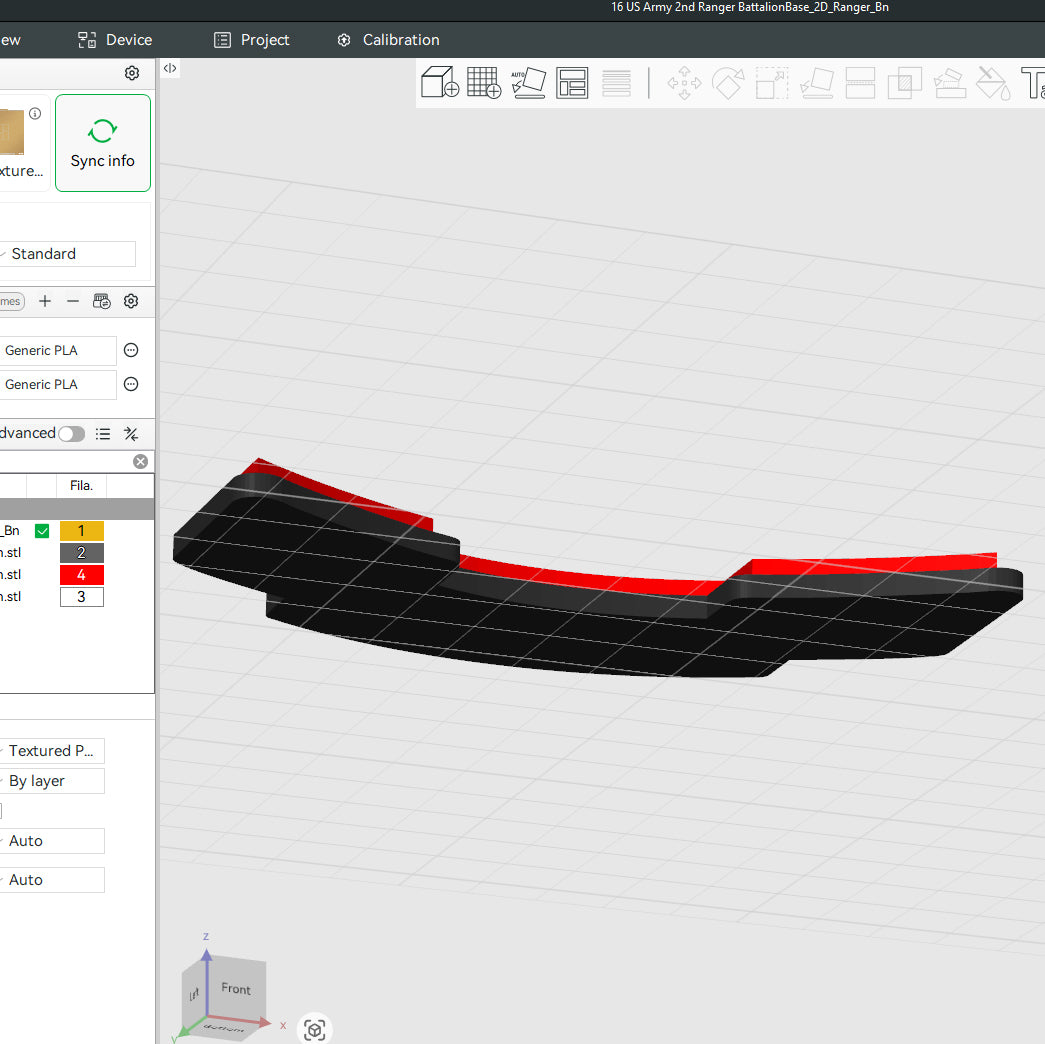Screen dimensions: 1045x1044
Task: Add a filament with the plus icon
Action: pos(45,301)
